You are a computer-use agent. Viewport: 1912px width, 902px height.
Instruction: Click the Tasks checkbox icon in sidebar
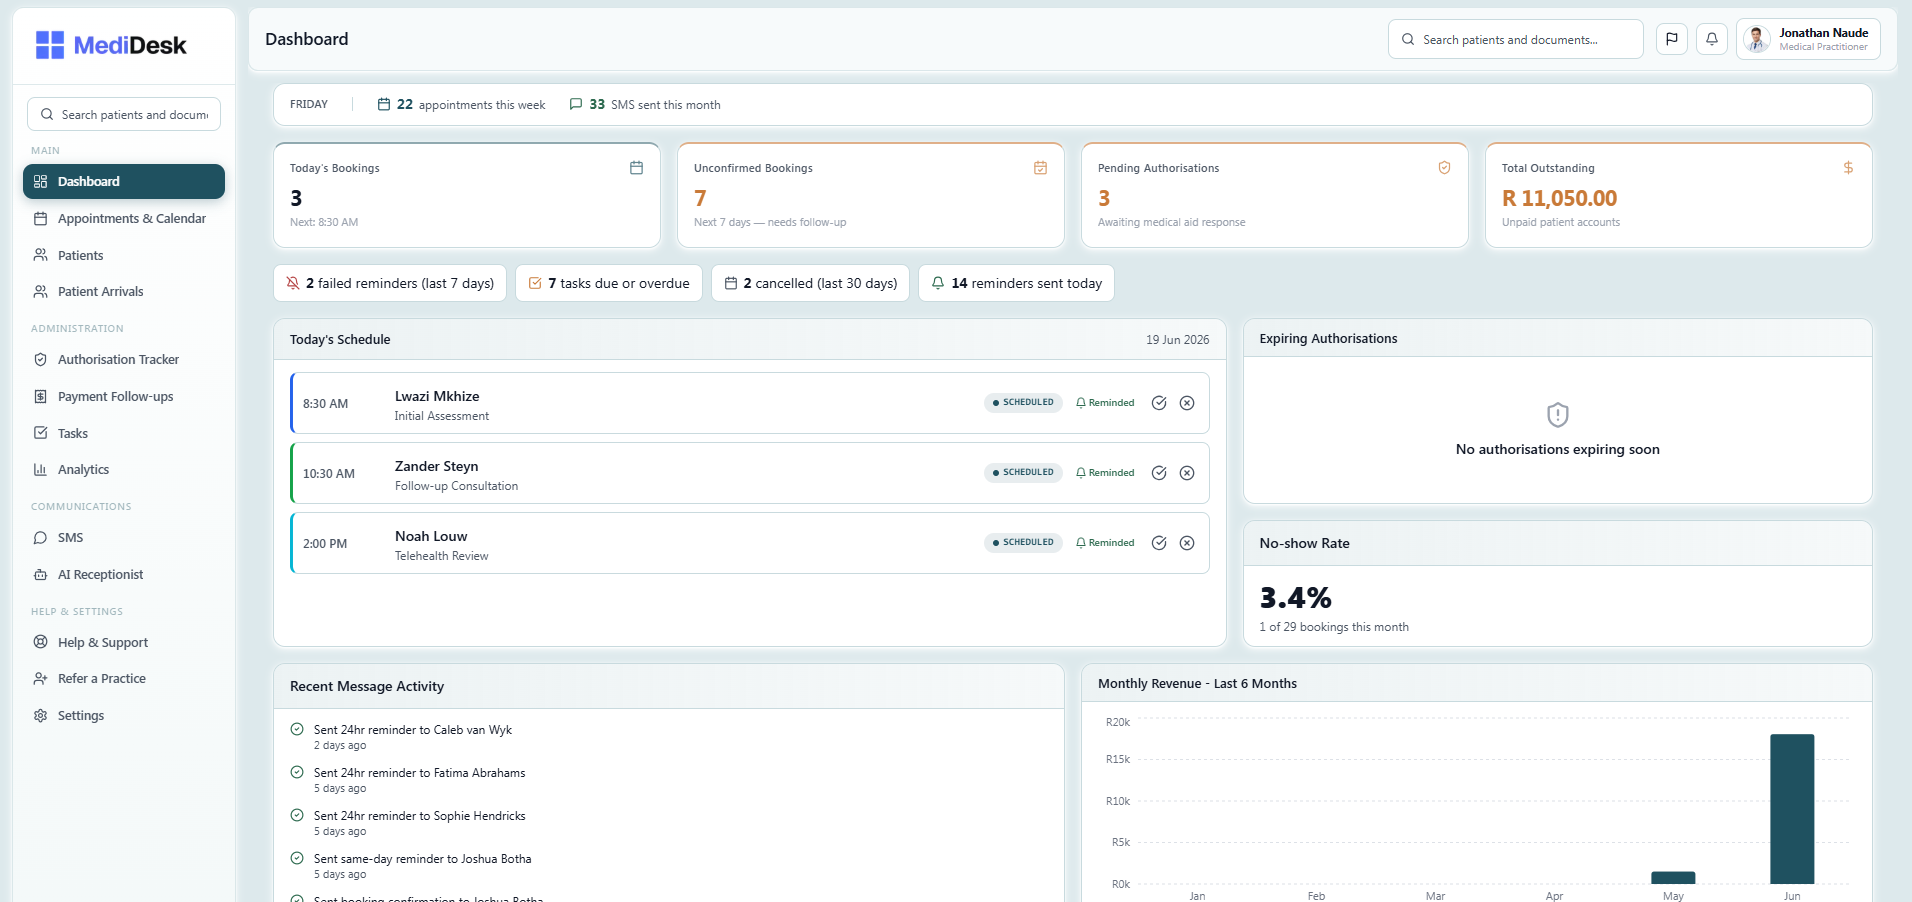[x=41, y=433]
